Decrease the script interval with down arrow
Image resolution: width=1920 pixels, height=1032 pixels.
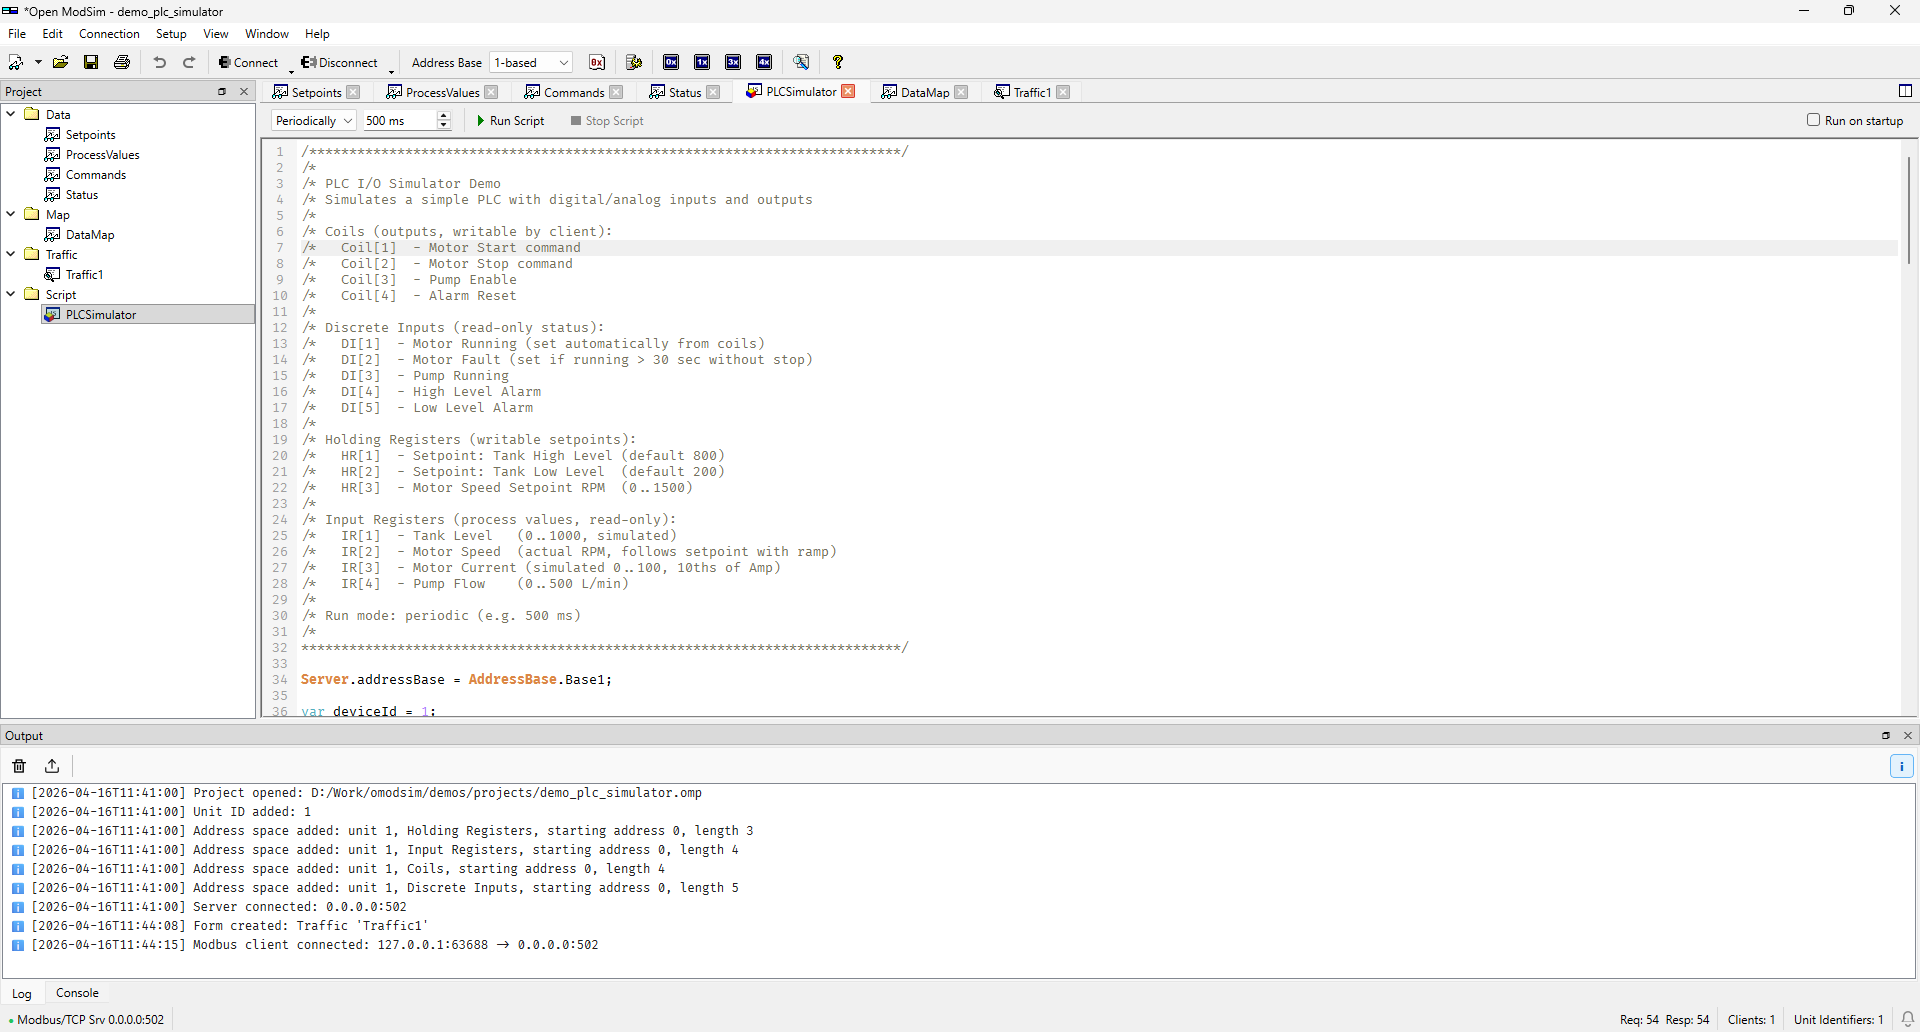click(x=444, y=125)
